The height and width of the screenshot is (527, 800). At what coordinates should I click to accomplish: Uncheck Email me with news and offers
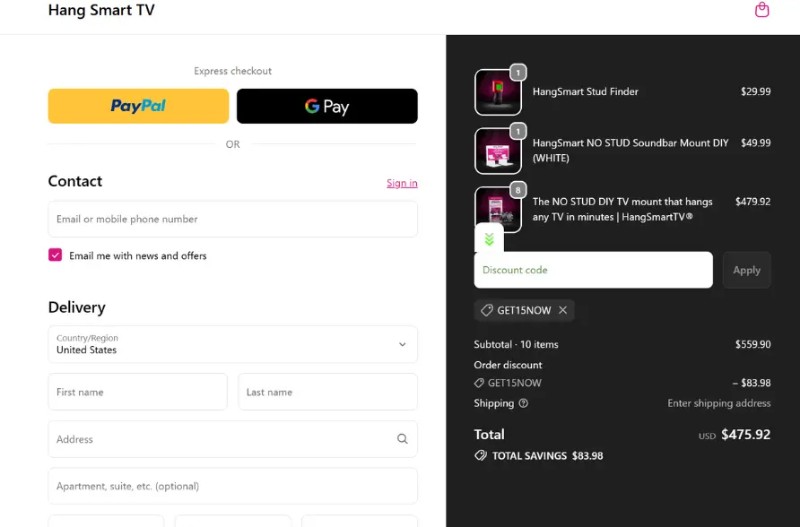[55, 255]
